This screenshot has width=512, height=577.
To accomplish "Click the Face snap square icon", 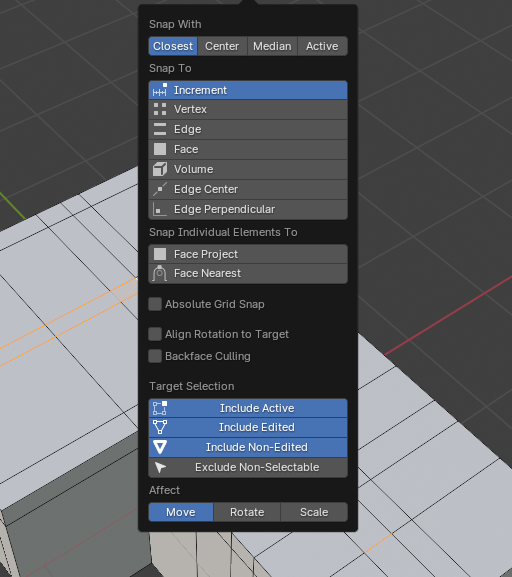I will (160, 149).
